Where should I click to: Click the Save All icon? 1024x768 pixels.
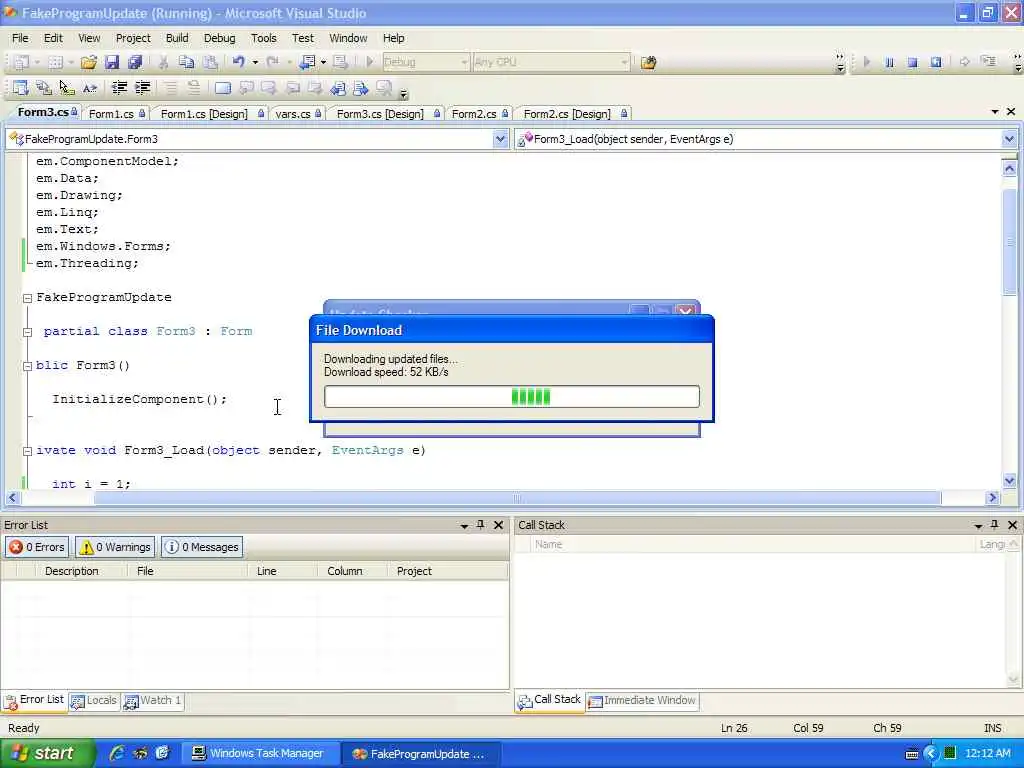tap(135, 62)
